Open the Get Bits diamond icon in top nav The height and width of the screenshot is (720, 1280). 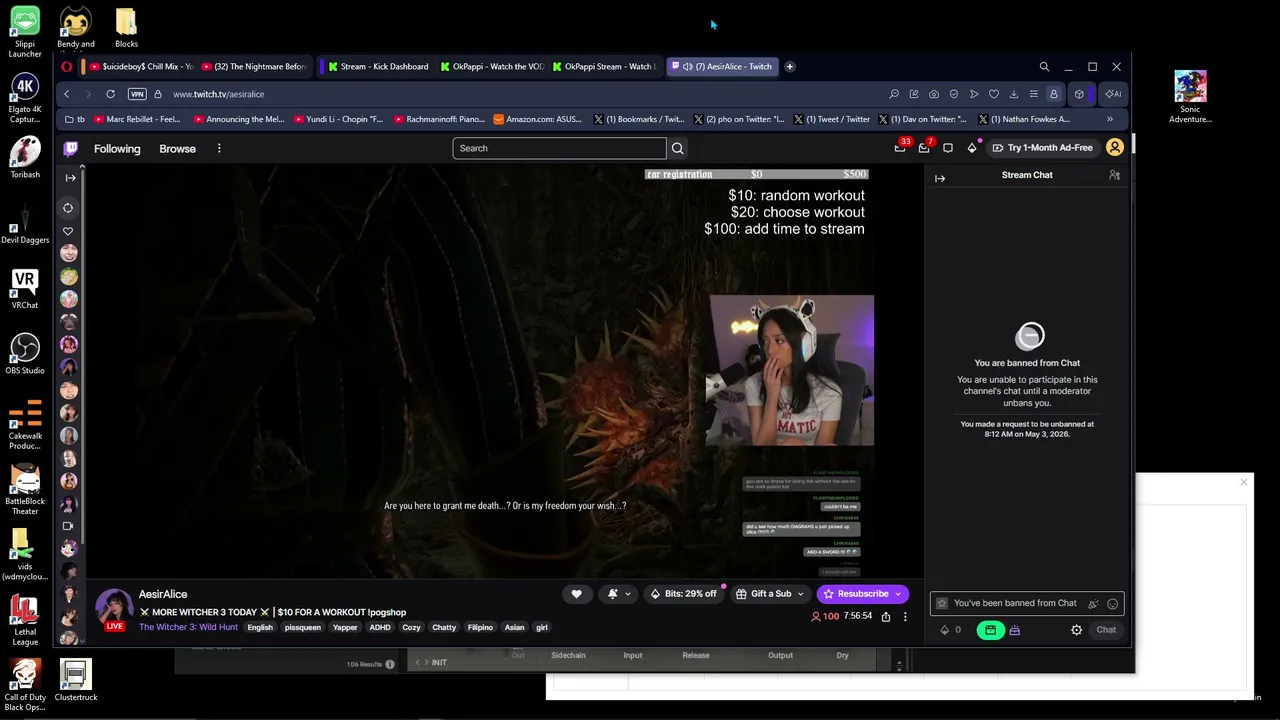tap(972, 148)
